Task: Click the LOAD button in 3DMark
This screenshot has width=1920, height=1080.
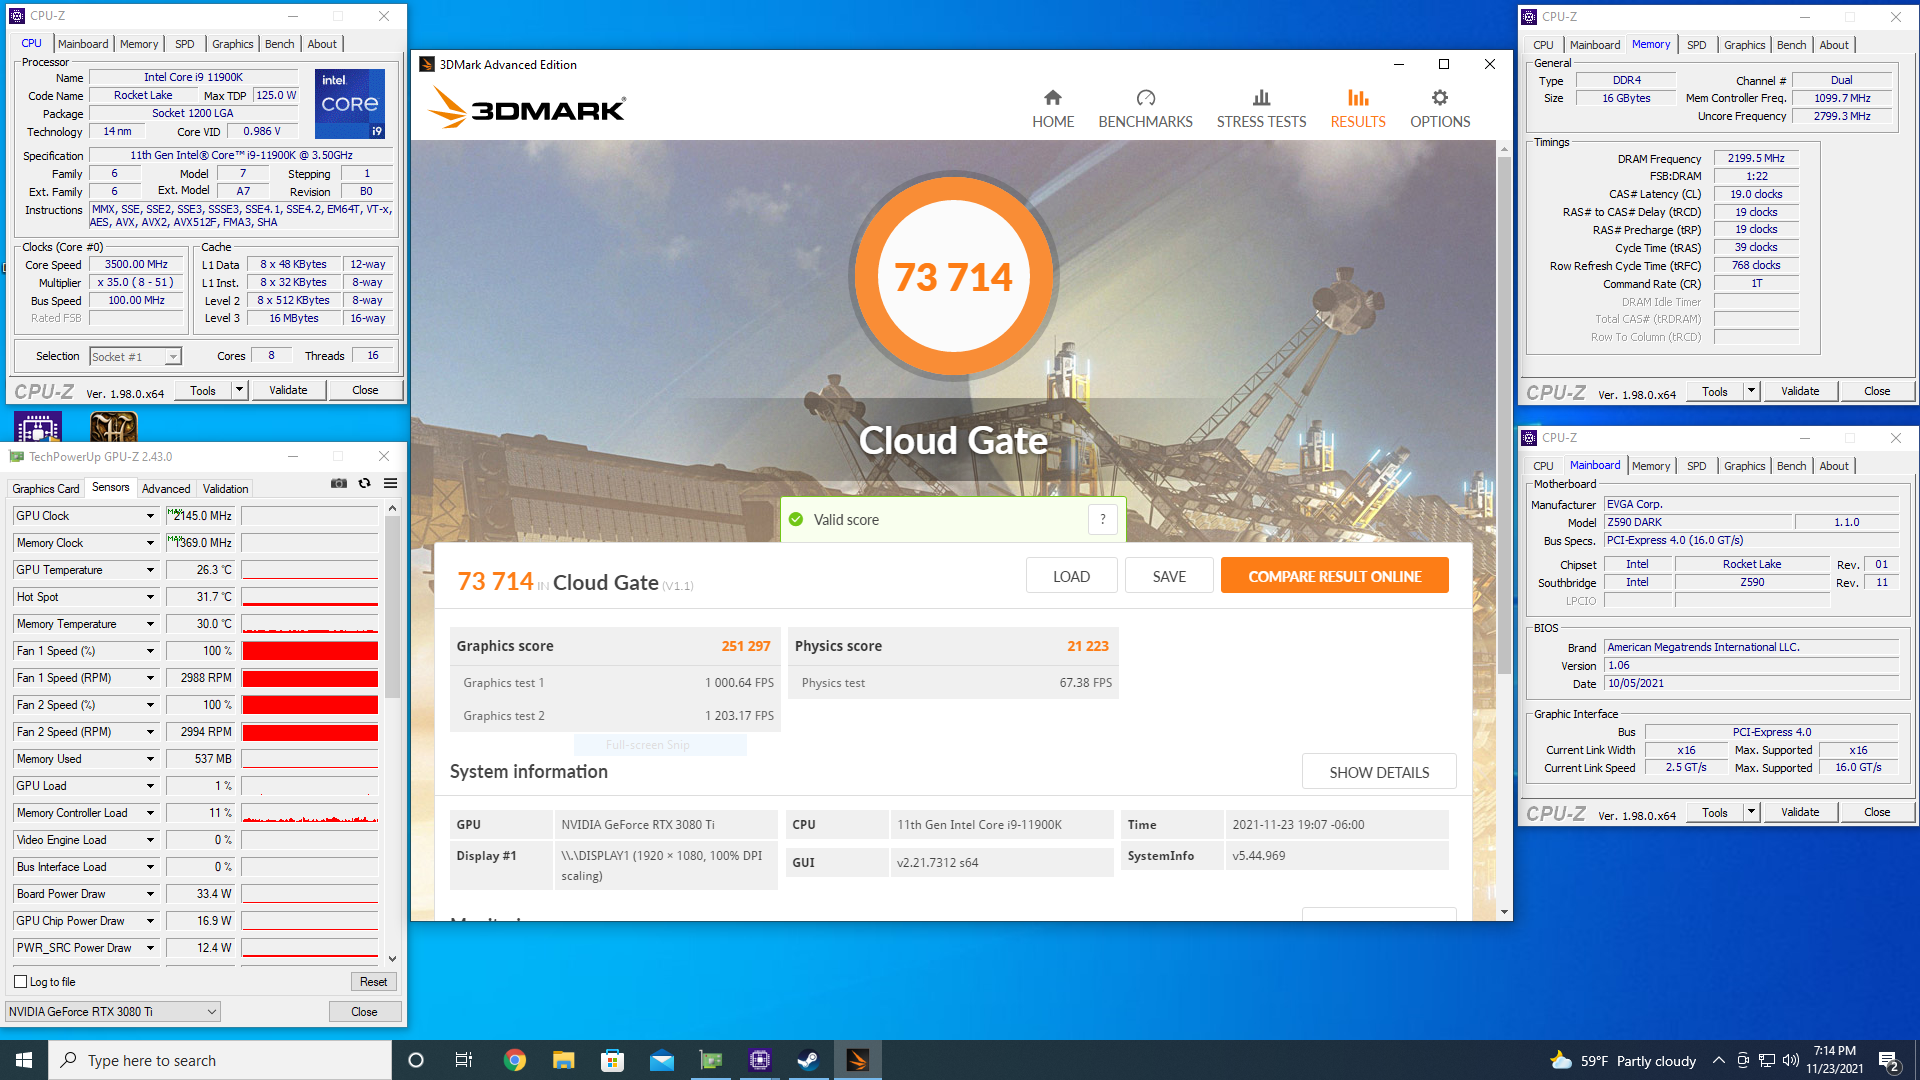Action: [x=1071, y=576]
